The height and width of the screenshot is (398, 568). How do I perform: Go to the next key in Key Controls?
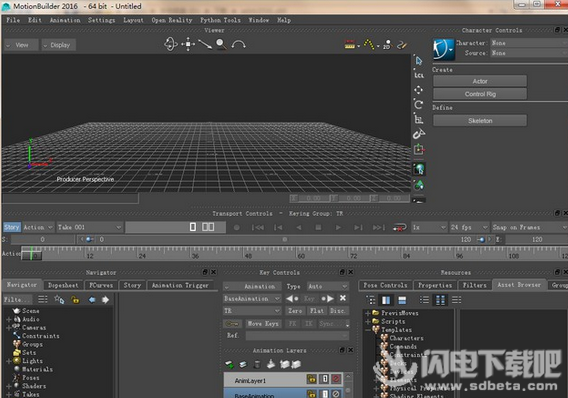[x=327, y=298]
